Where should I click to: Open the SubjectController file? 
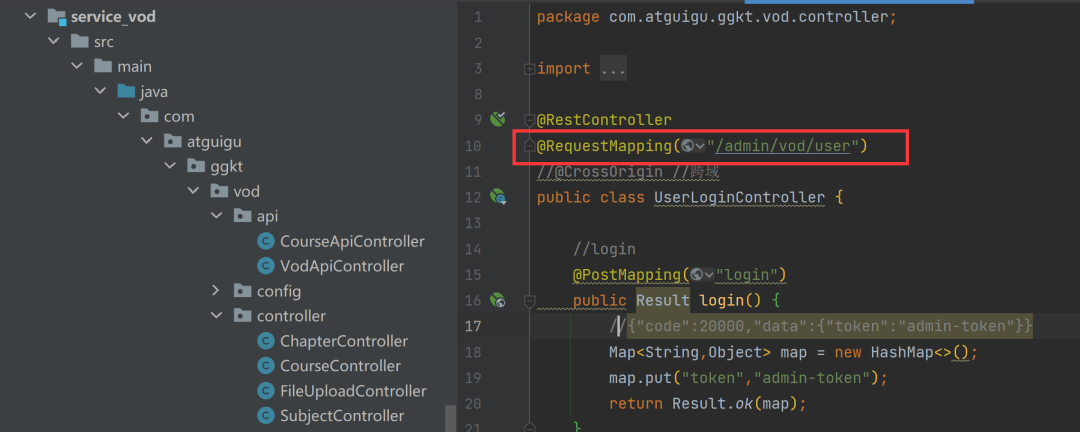tap(342, 416)
